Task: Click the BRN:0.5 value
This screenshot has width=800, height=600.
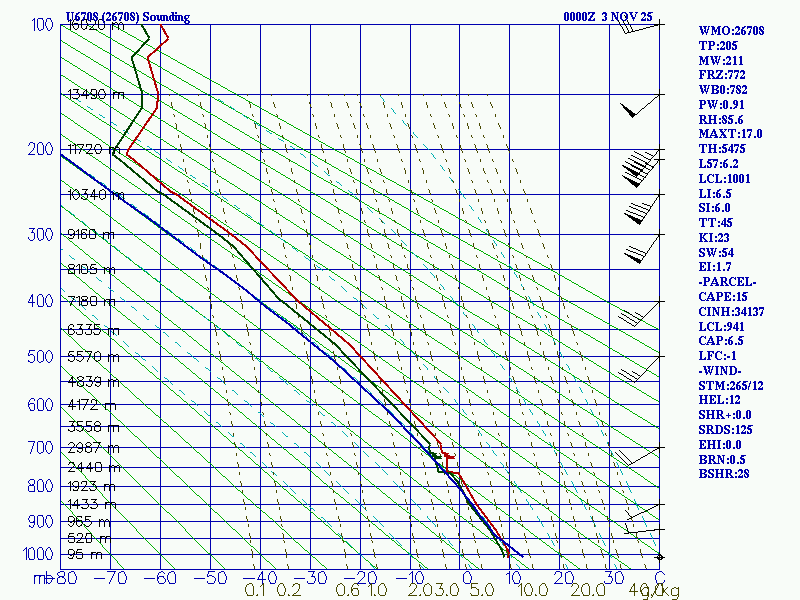Action: pyautogui.click(x=720, y=460)
